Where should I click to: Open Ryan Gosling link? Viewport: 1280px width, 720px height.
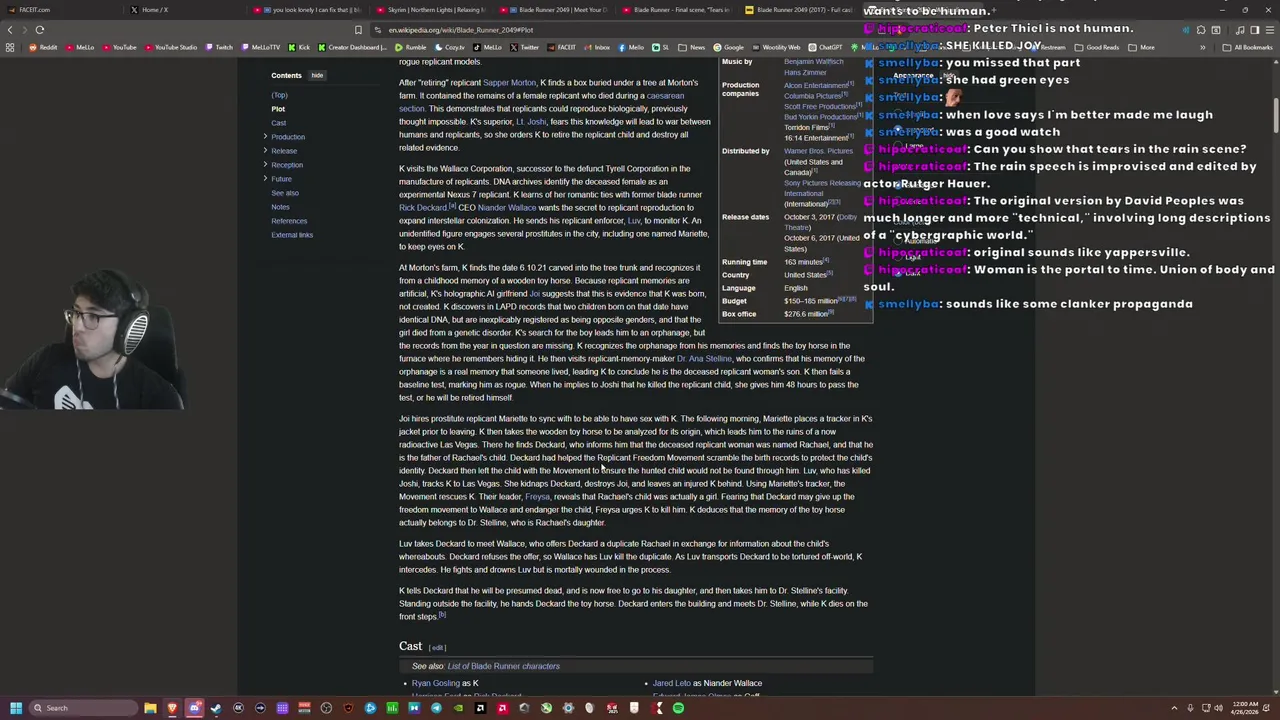pyautogui.click(x=435, y=683)
